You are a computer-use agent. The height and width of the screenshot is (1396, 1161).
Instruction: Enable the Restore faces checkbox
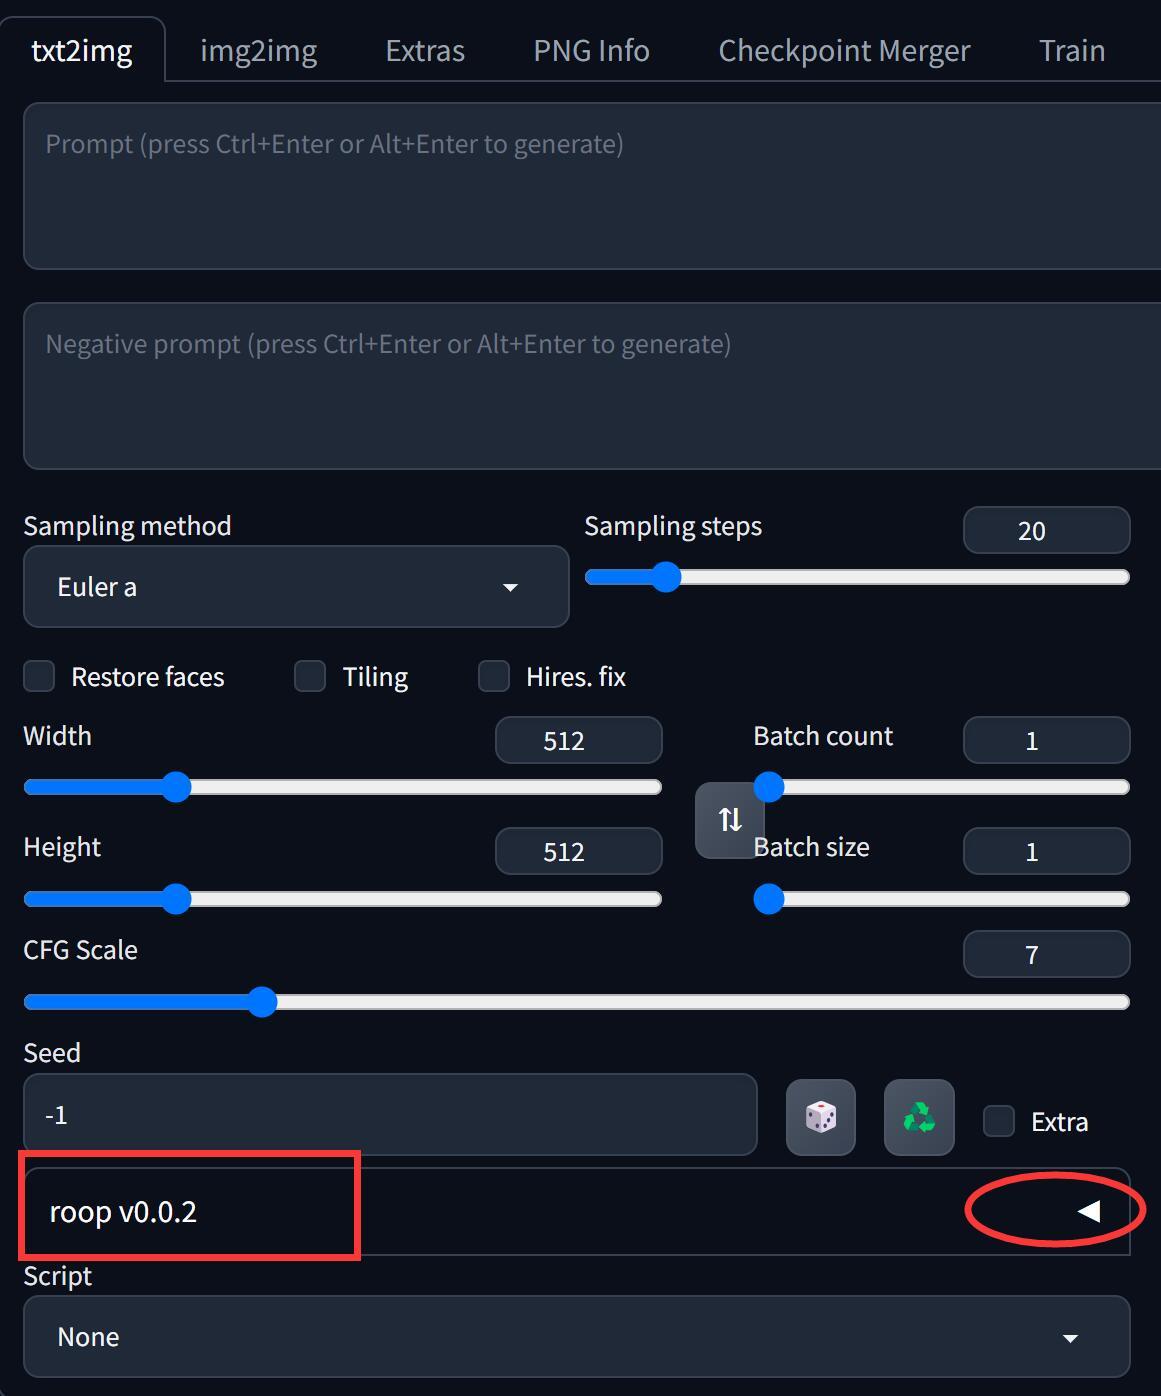click(39, 676)
